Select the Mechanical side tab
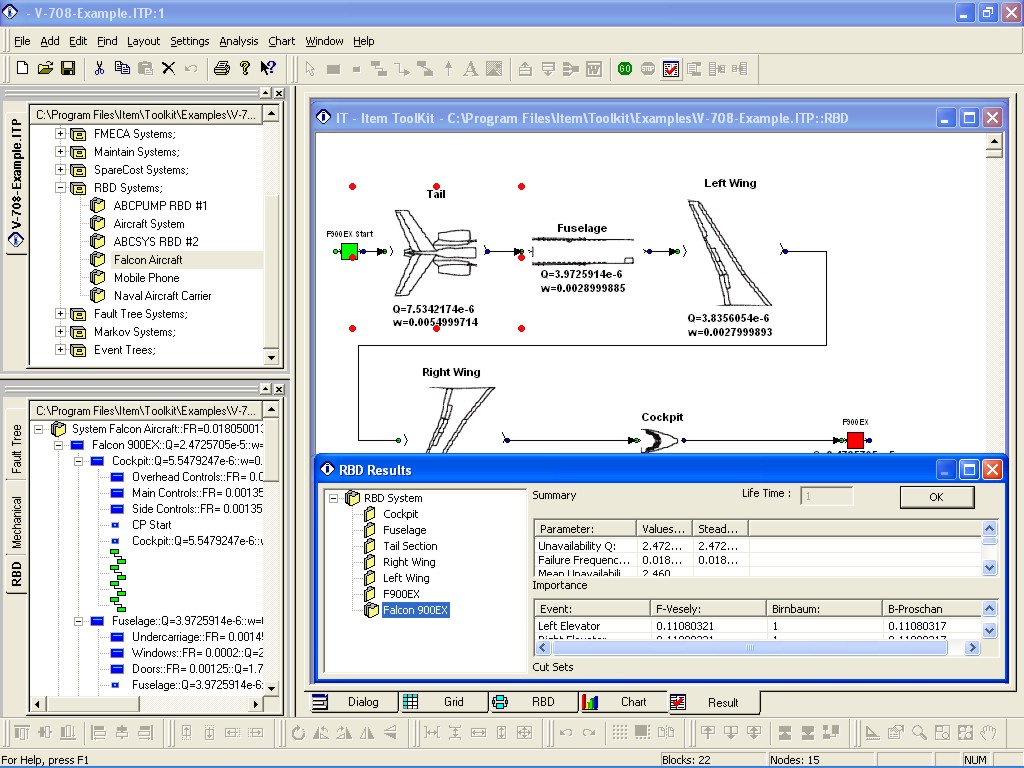This screenshot has width=1024, height=768. point(16,522)
